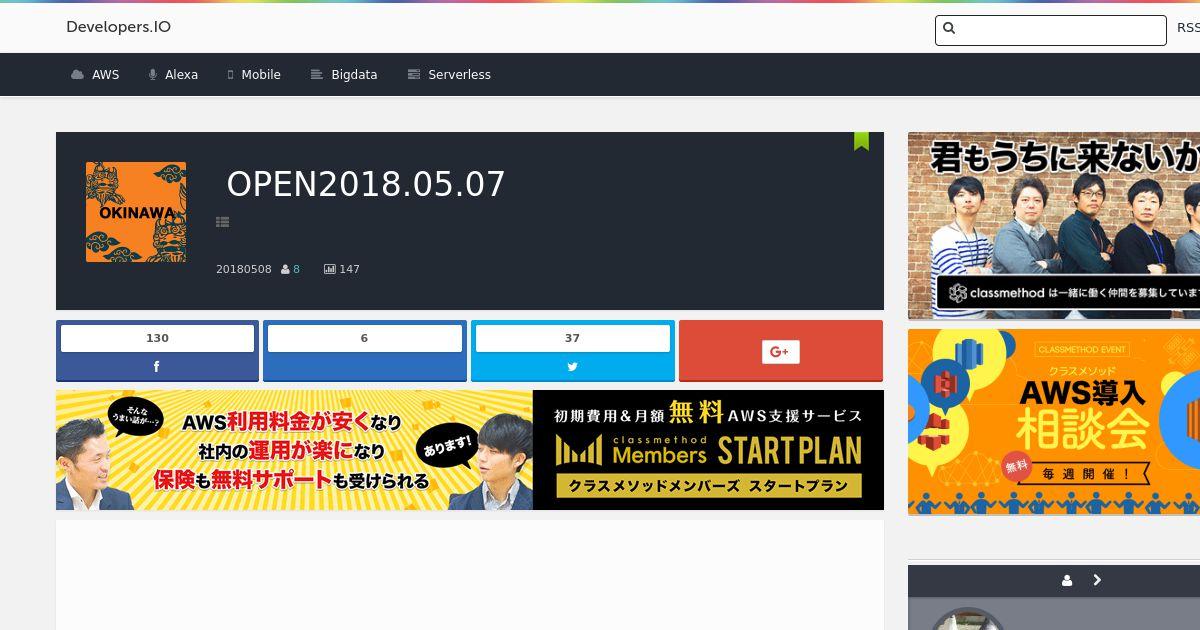Open the RSS link
Viewport: 1200px width, 630px height.
[1188, 28]
